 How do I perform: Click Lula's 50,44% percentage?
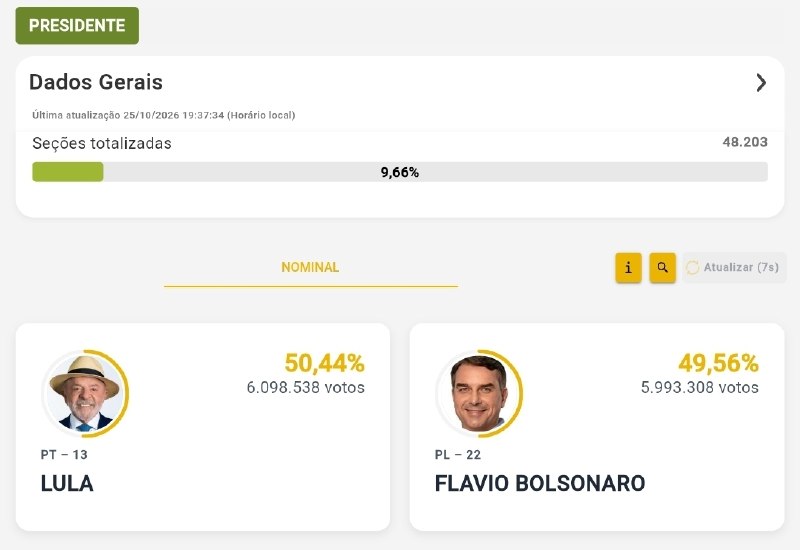pyautogui.click(x=324, y=363)
